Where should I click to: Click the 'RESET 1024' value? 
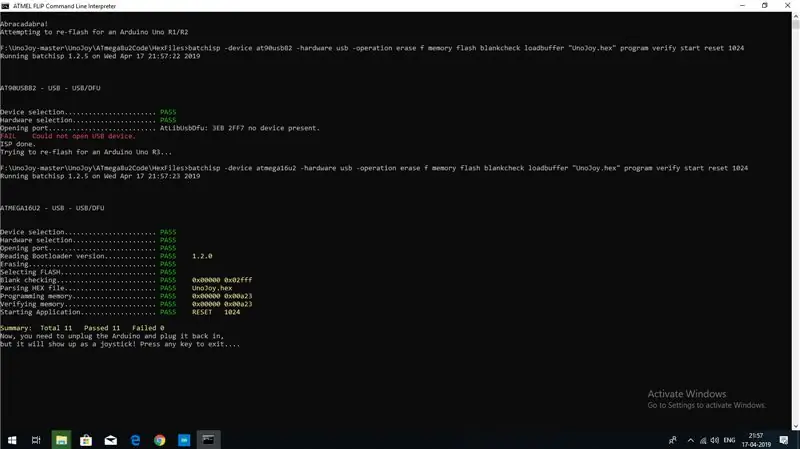216,312
